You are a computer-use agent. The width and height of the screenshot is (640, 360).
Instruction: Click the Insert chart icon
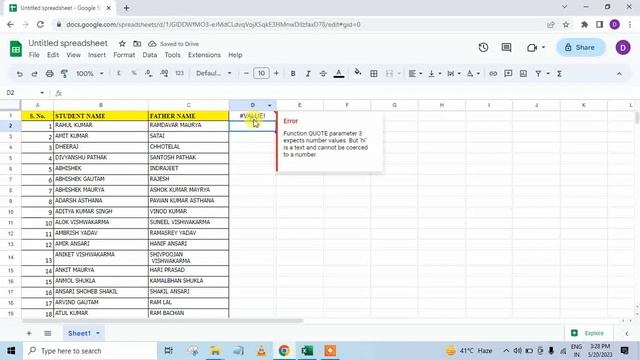pyautogui.click(x=523, y=73)
